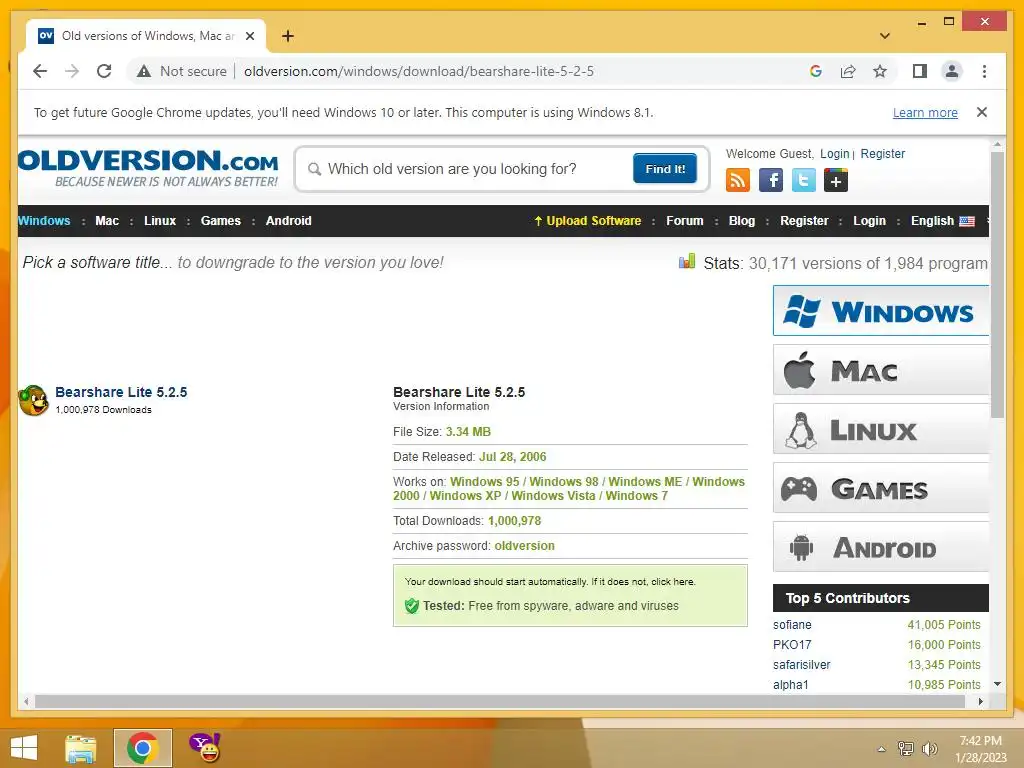The image size is (1024, 768).
Task: Click the stats bar chart icon
Action: pos(686,262)
